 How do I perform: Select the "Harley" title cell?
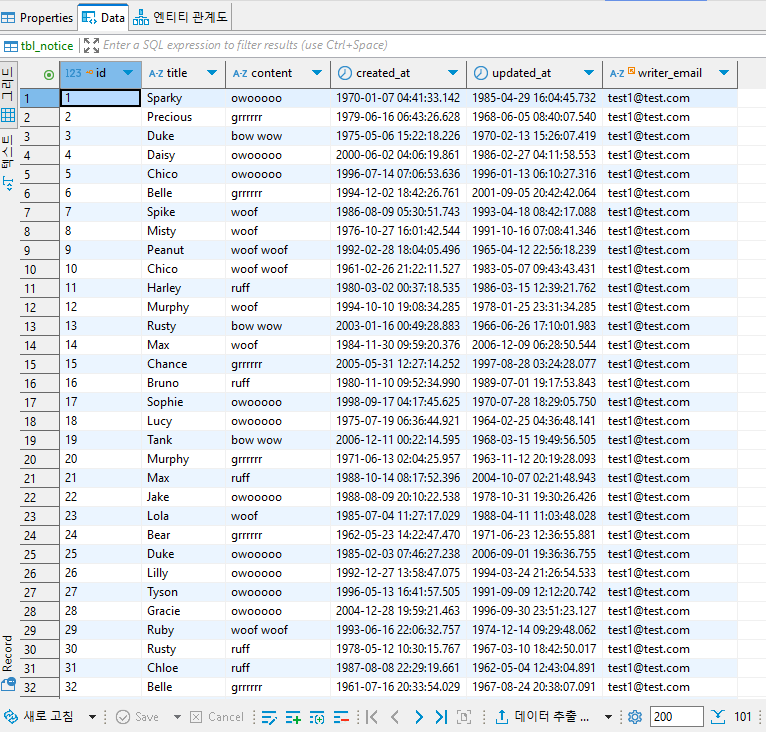click(184, 288)
